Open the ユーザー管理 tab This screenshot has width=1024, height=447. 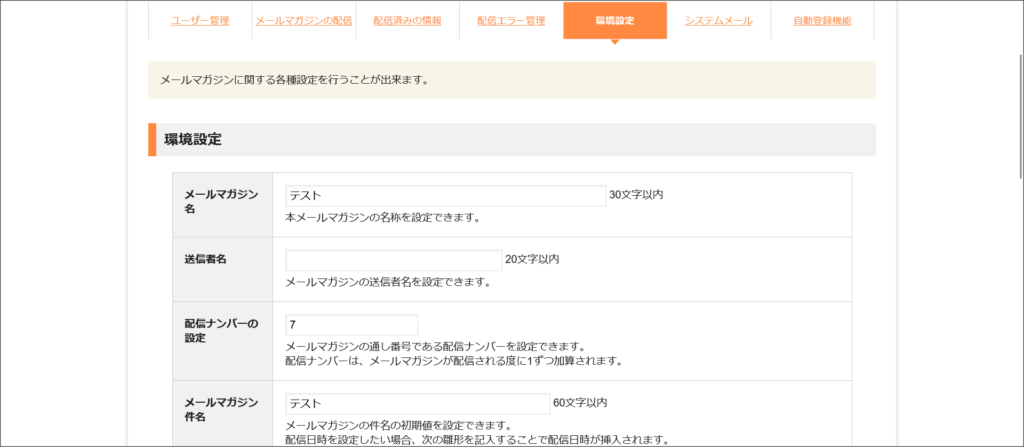click(200, 20)
